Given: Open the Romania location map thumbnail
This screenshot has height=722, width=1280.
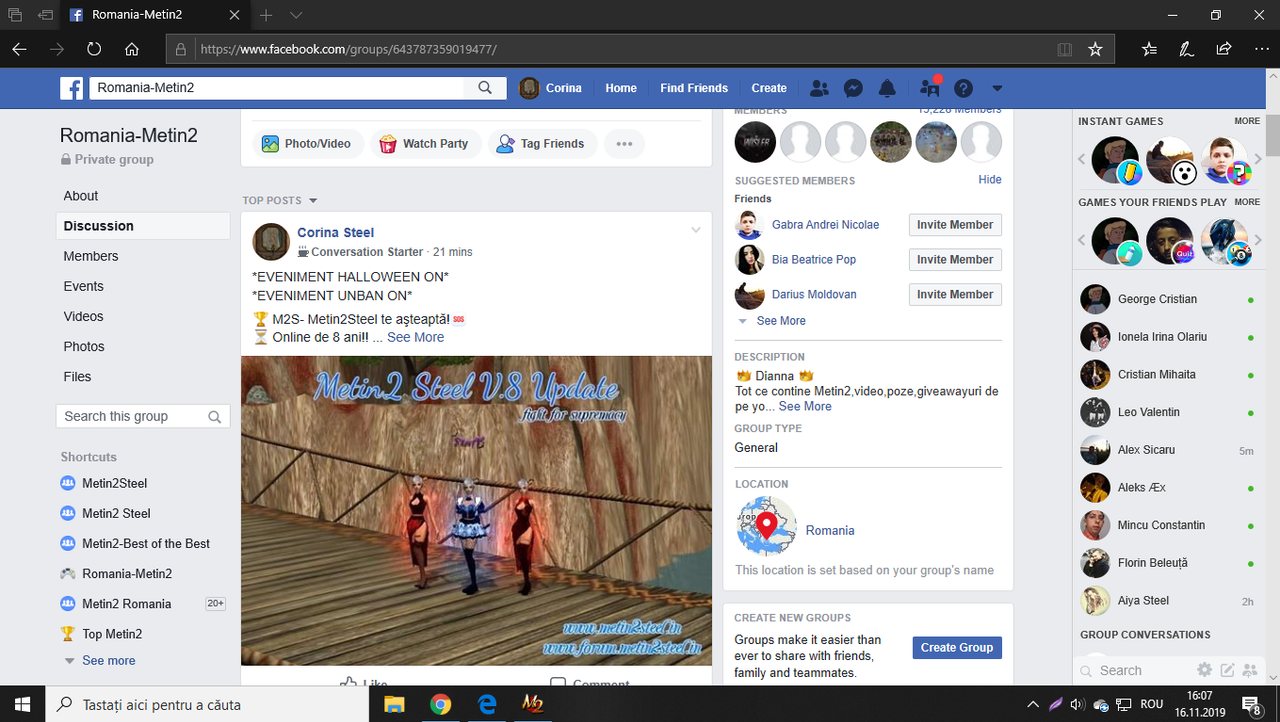Looking at the screenshot, I should tap(766, 526).
